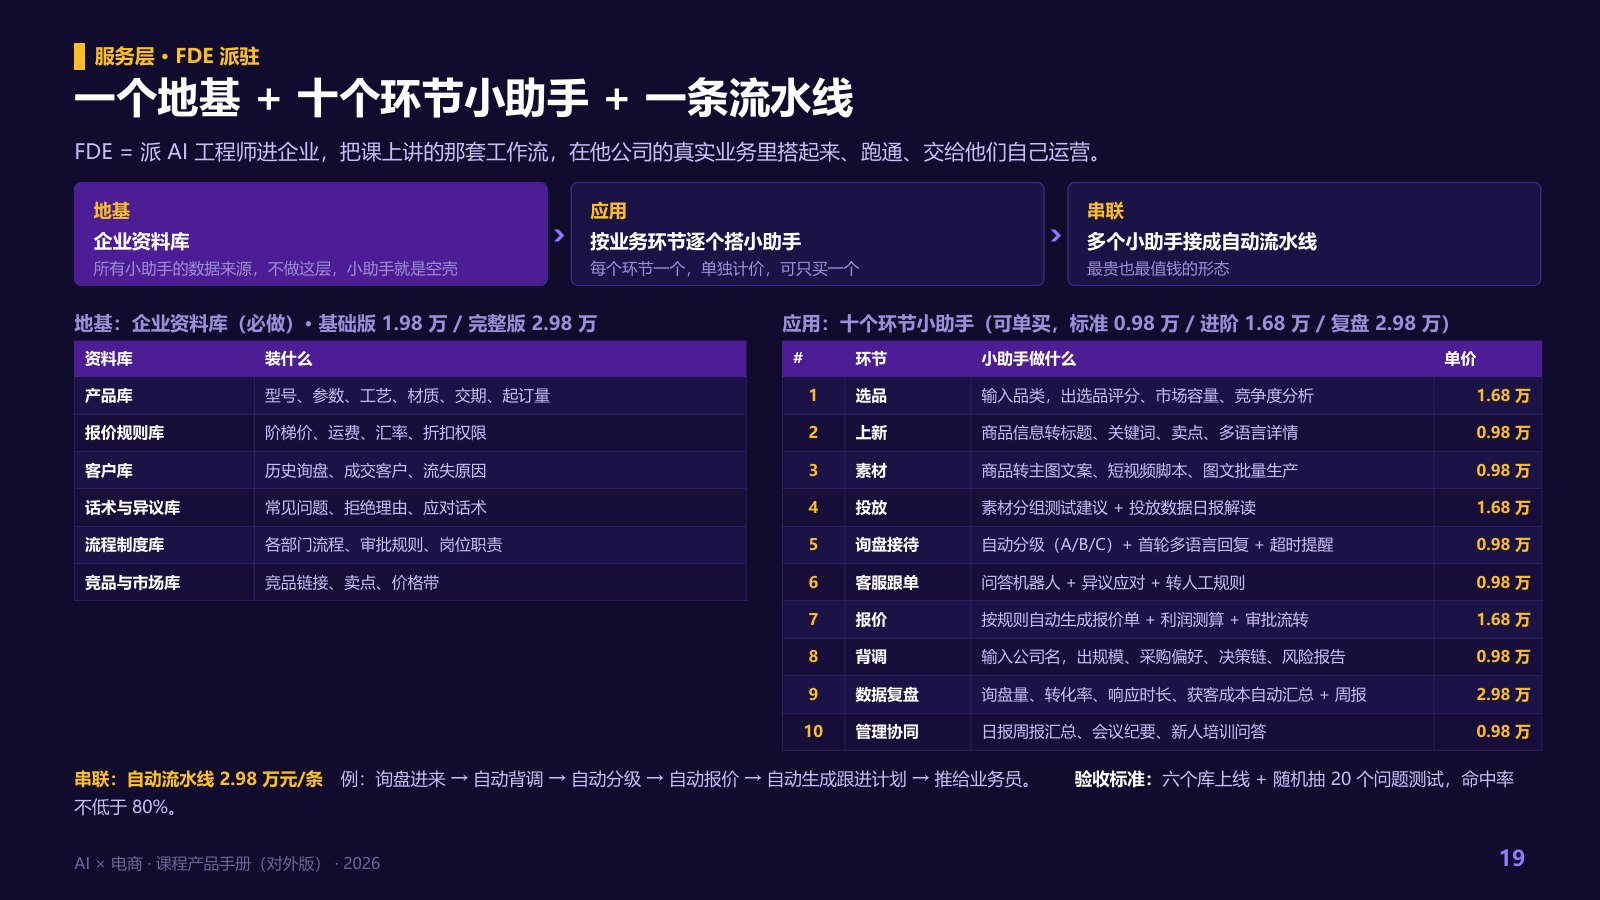1600x900 pixels.
Task: Select the 管理协同 cell
Action: point(907,732)
